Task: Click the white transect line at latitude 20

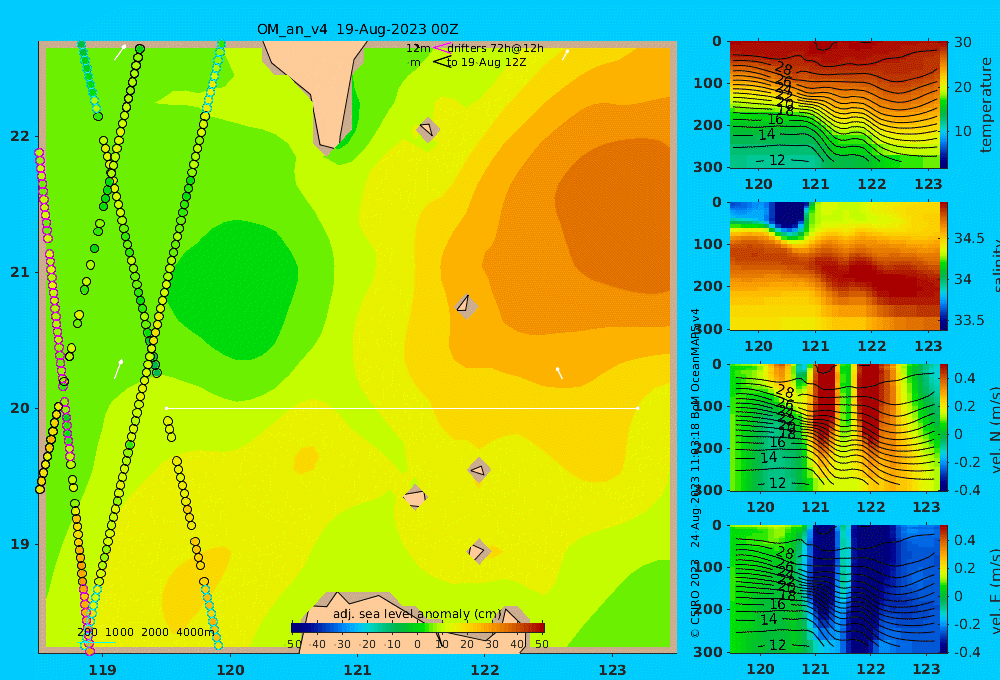Action: (402, 408)
